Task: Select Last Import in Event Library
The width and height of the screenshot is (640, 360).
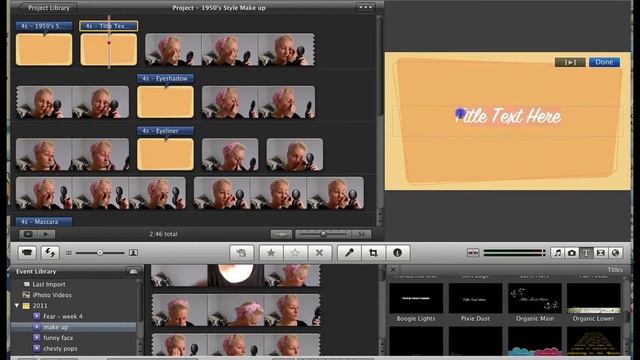Action: tap(49, 284)
